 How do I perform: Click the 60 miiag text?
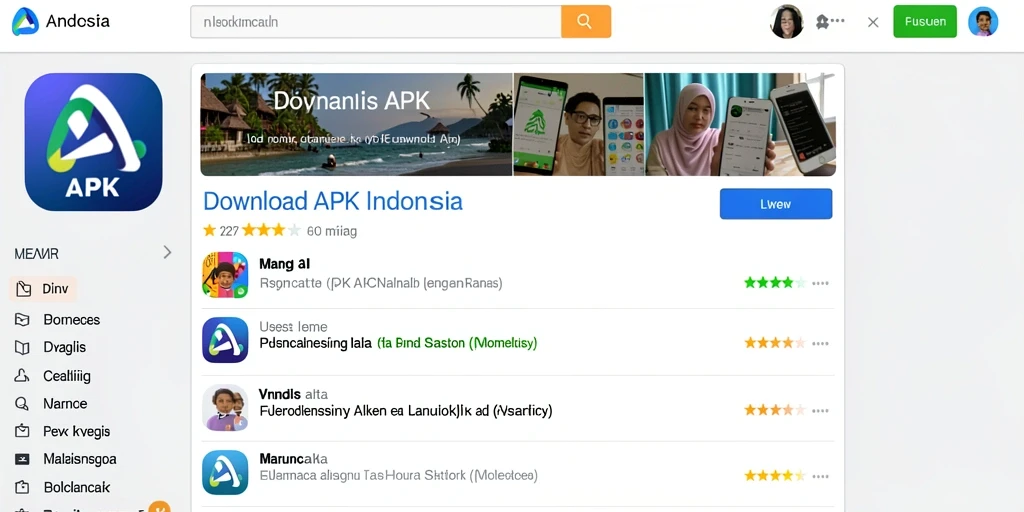[x=332, y=231]
